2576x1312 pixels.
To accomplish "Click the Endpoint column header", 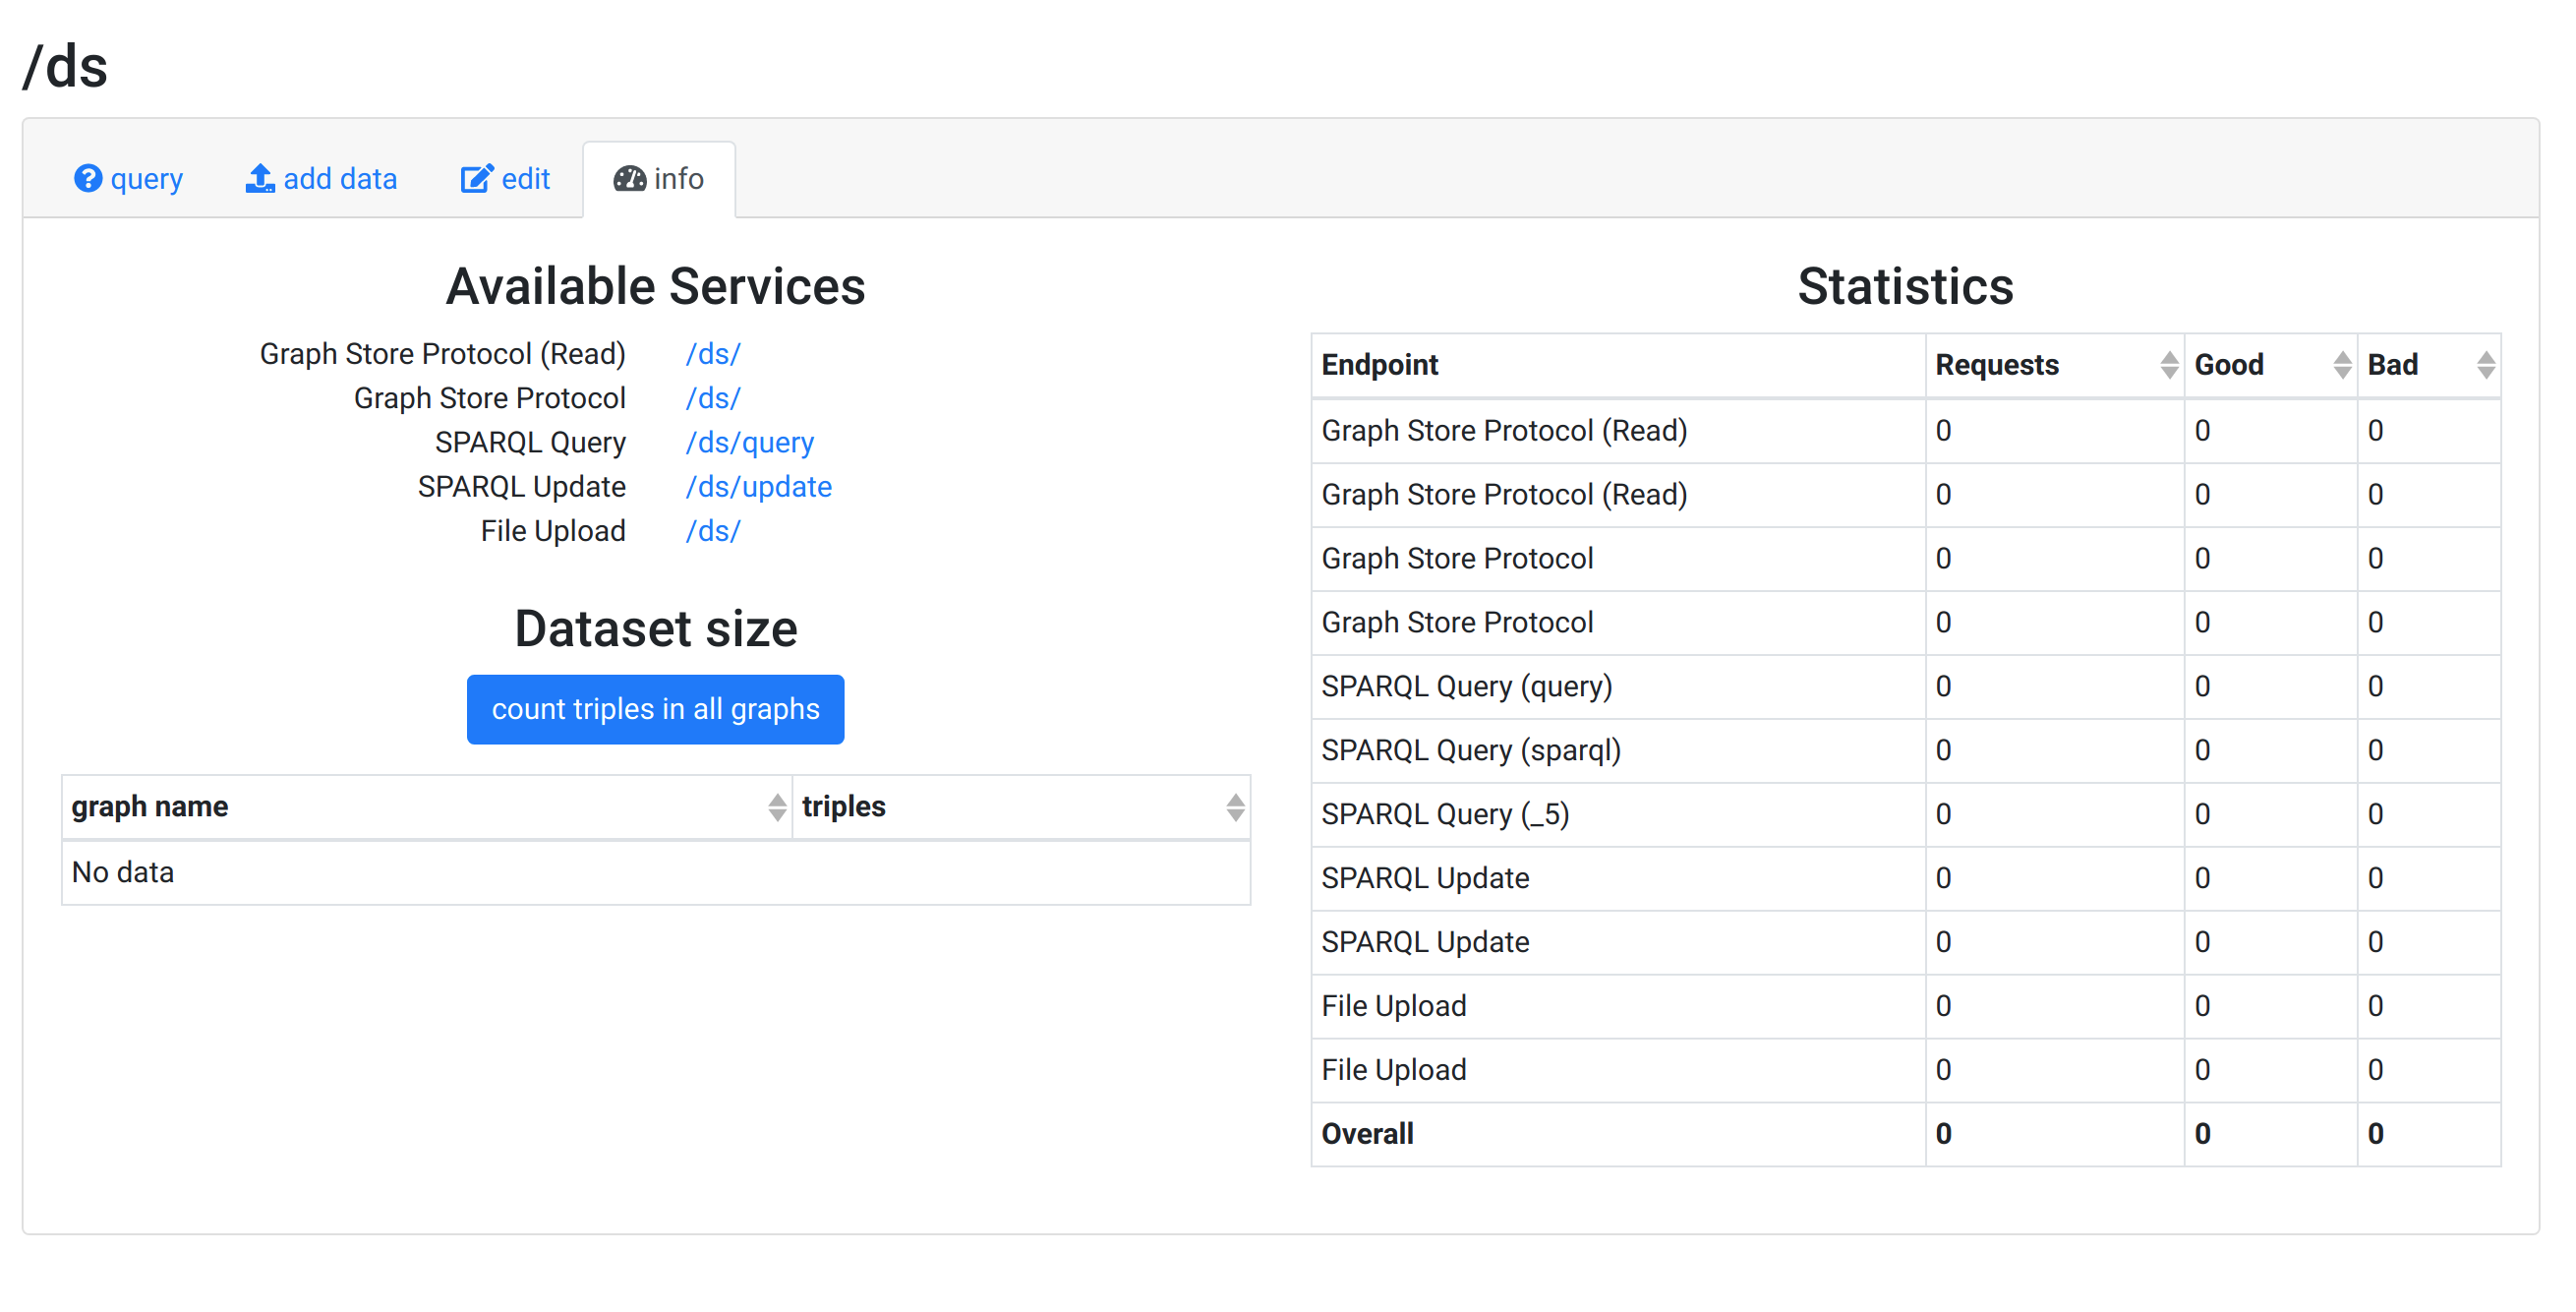I will (1380, 365).
